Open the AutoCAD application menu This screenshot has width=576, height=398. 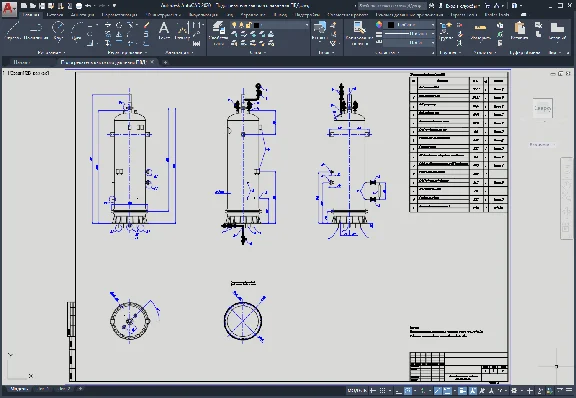(9, 9)
